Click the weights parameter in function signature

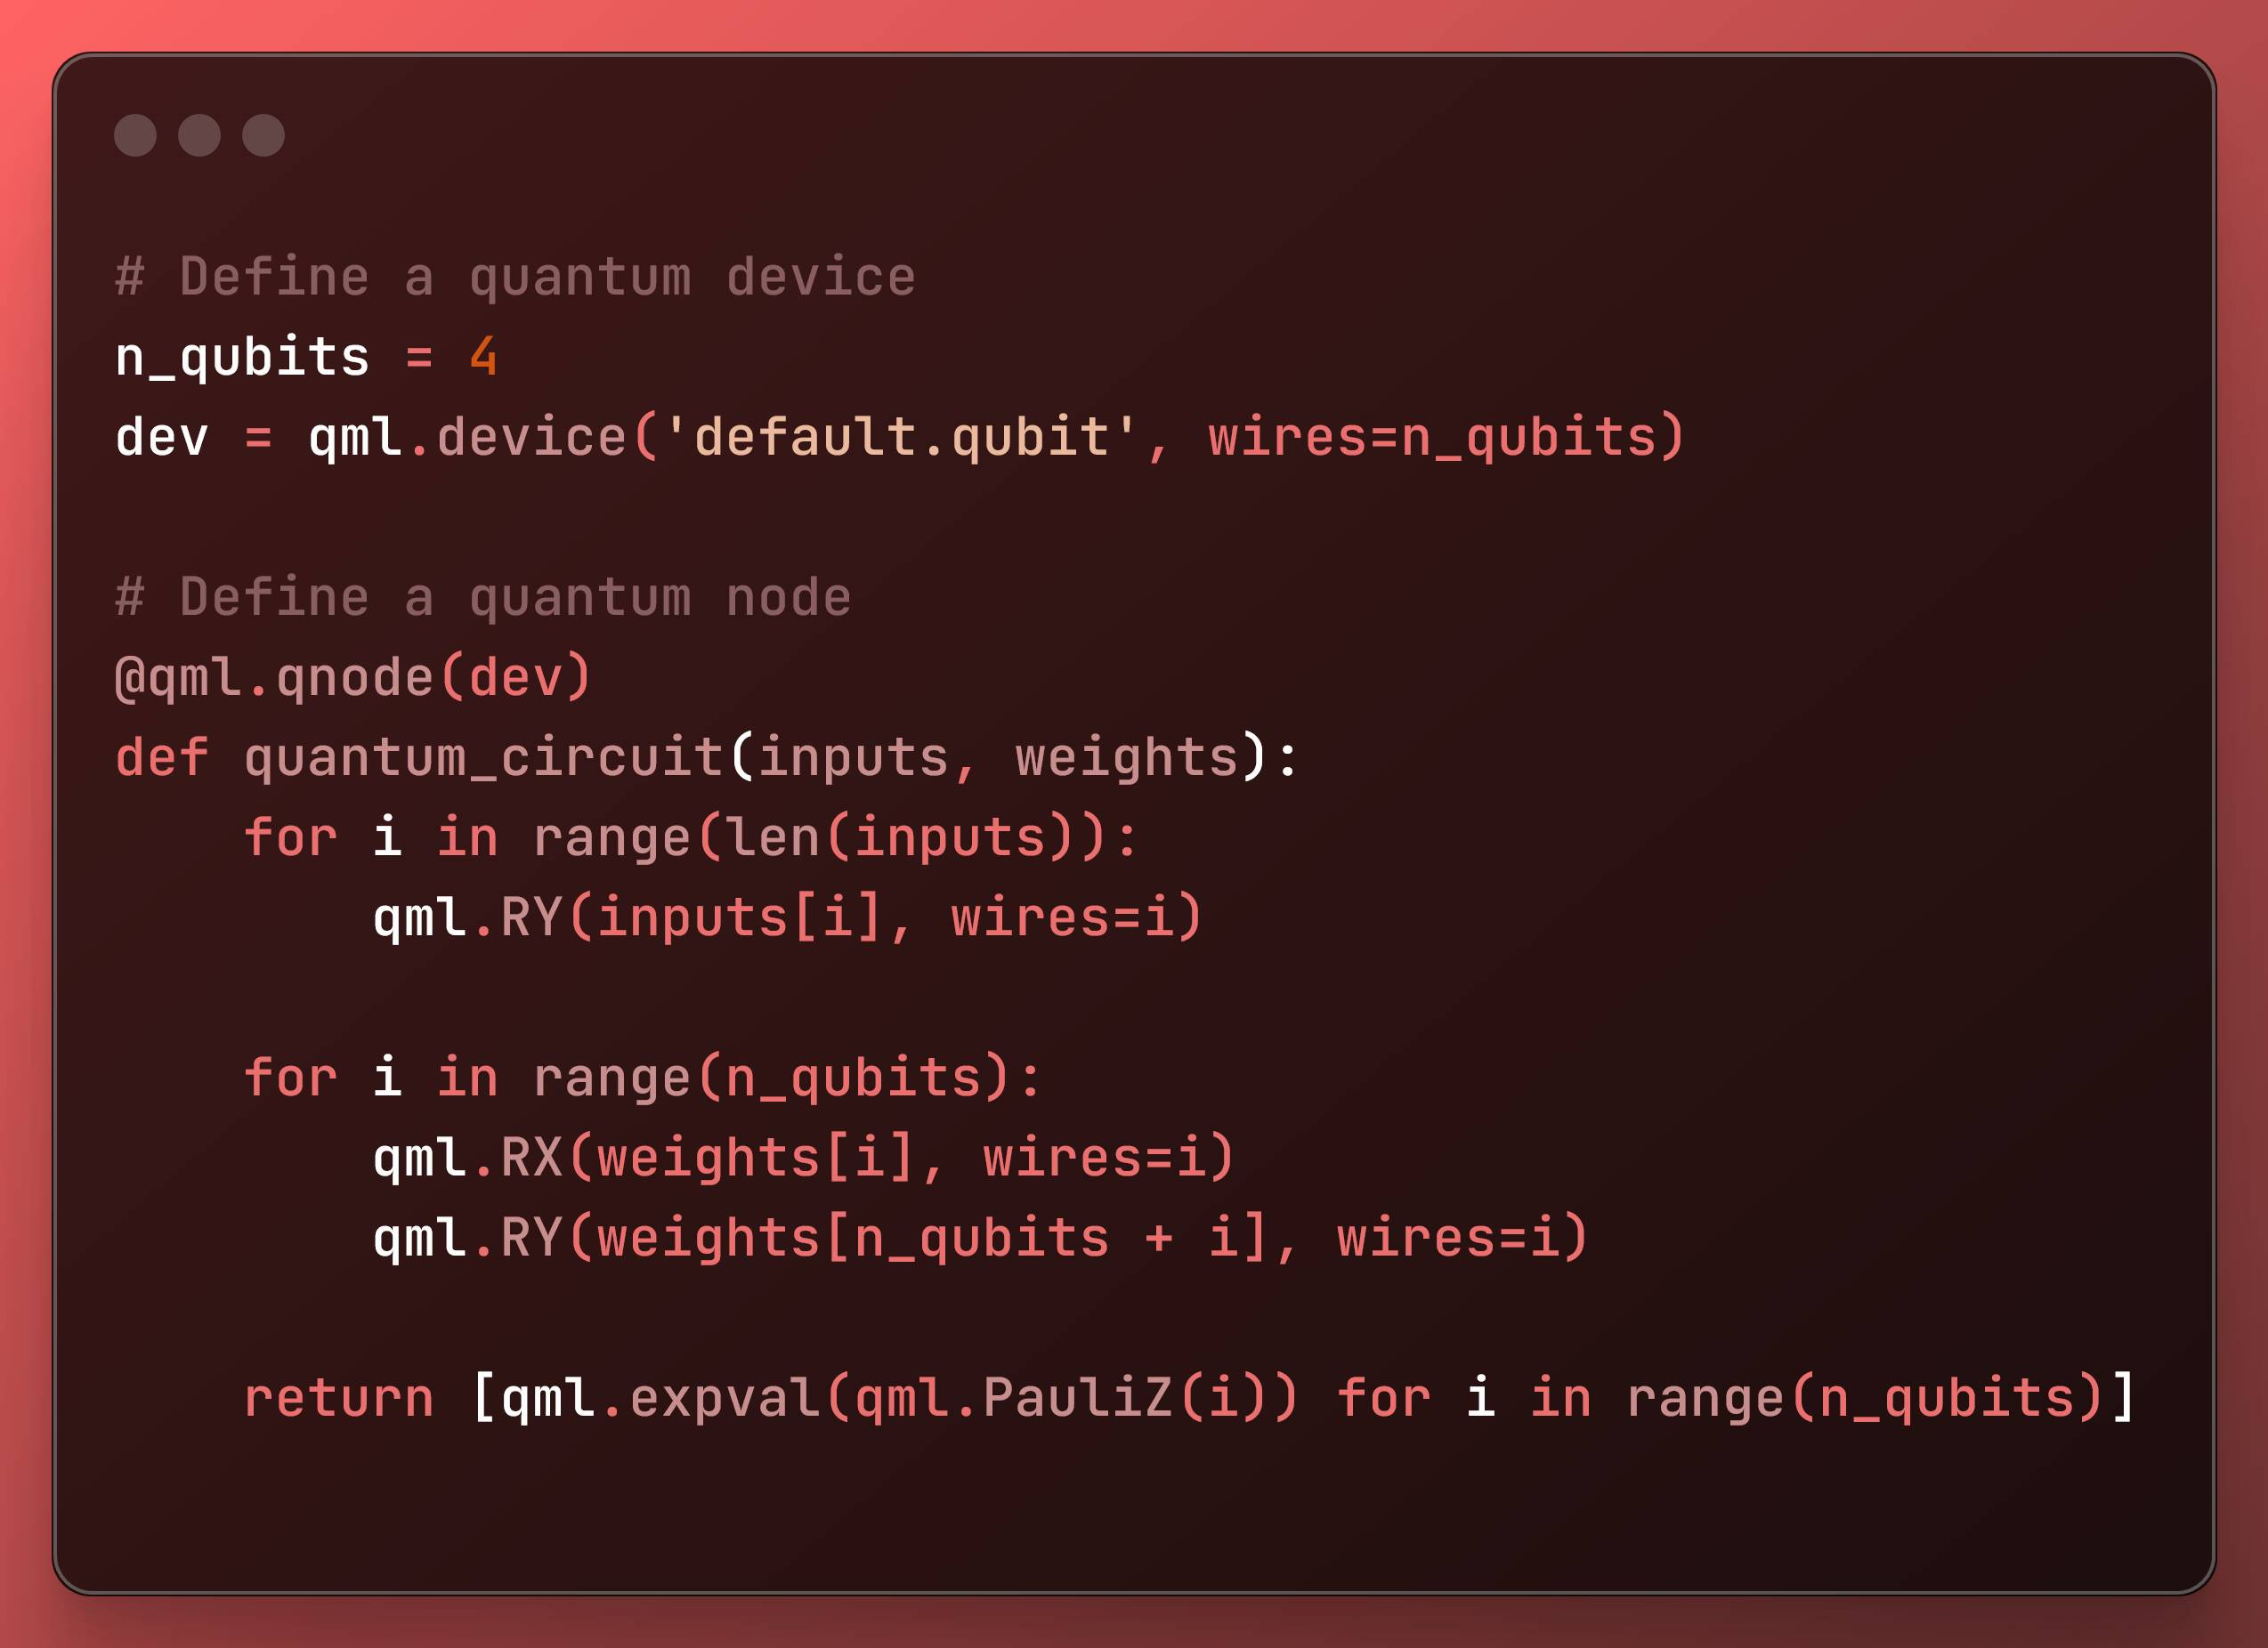pyautogui.click(x=1127, y=757)
